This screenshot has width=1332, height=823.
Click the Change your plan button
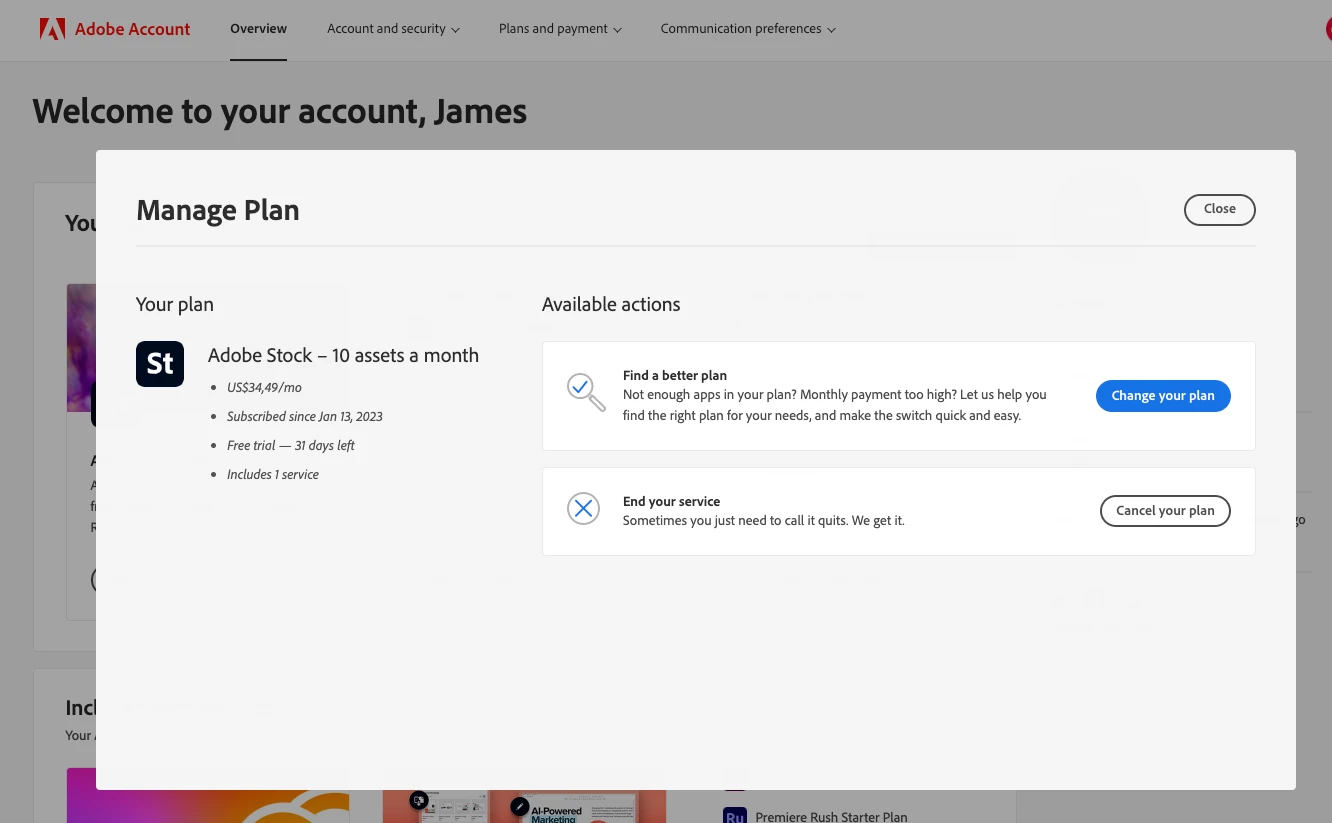pyautogui.click(x=1163, y=396)
